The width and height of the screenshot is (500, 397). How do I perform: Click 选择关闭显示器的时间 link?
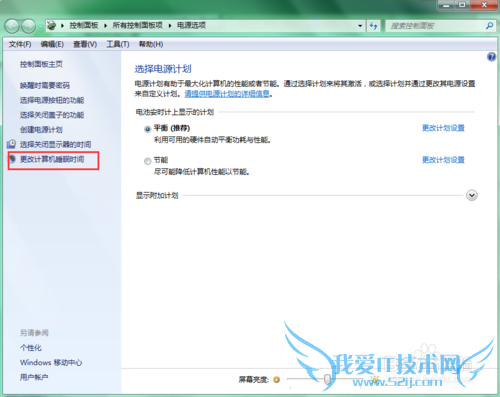coord(55,144)
